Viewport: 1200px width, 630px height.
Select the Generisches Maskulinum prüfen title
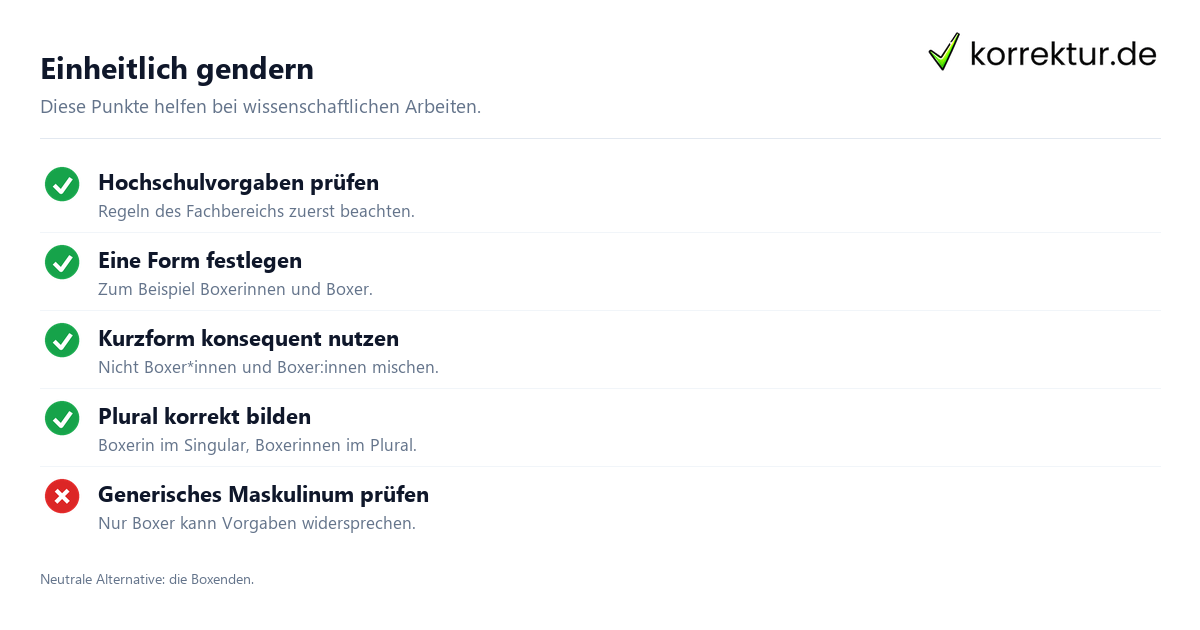point(263,495)
